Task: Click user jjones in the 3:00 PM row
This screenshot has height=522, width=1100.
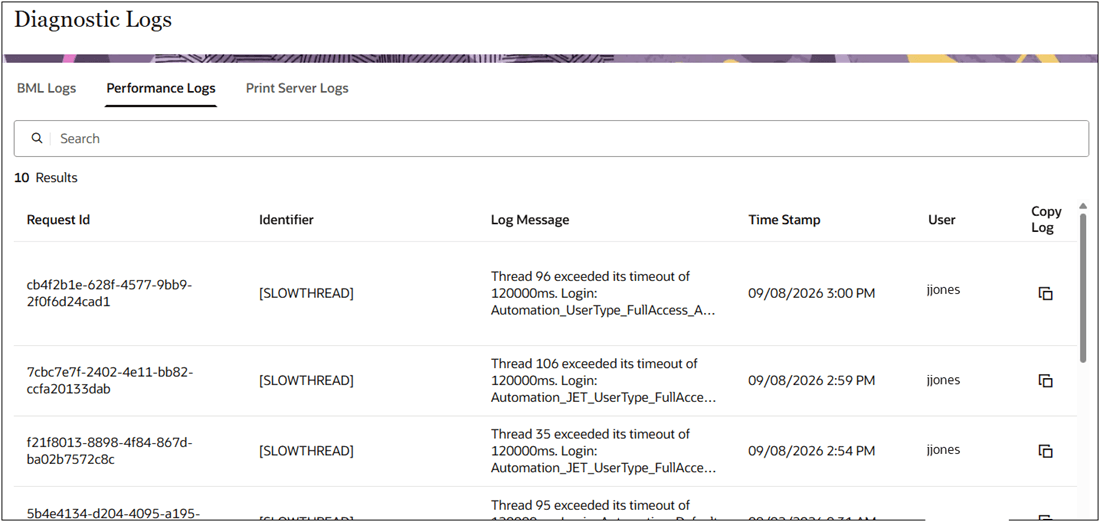Action: click(944, 290)
